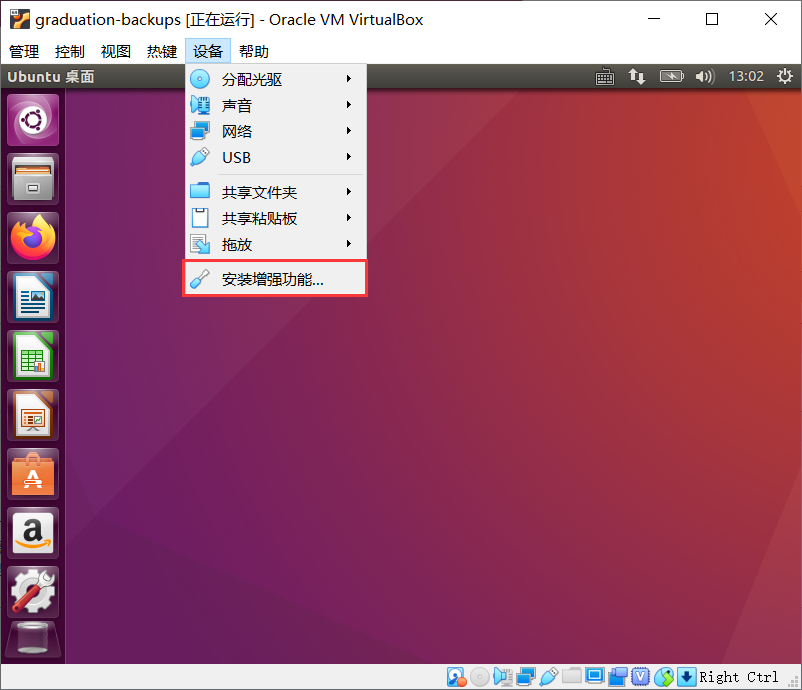Select 安装增强功能... menu entry

[x=275, y=279]
